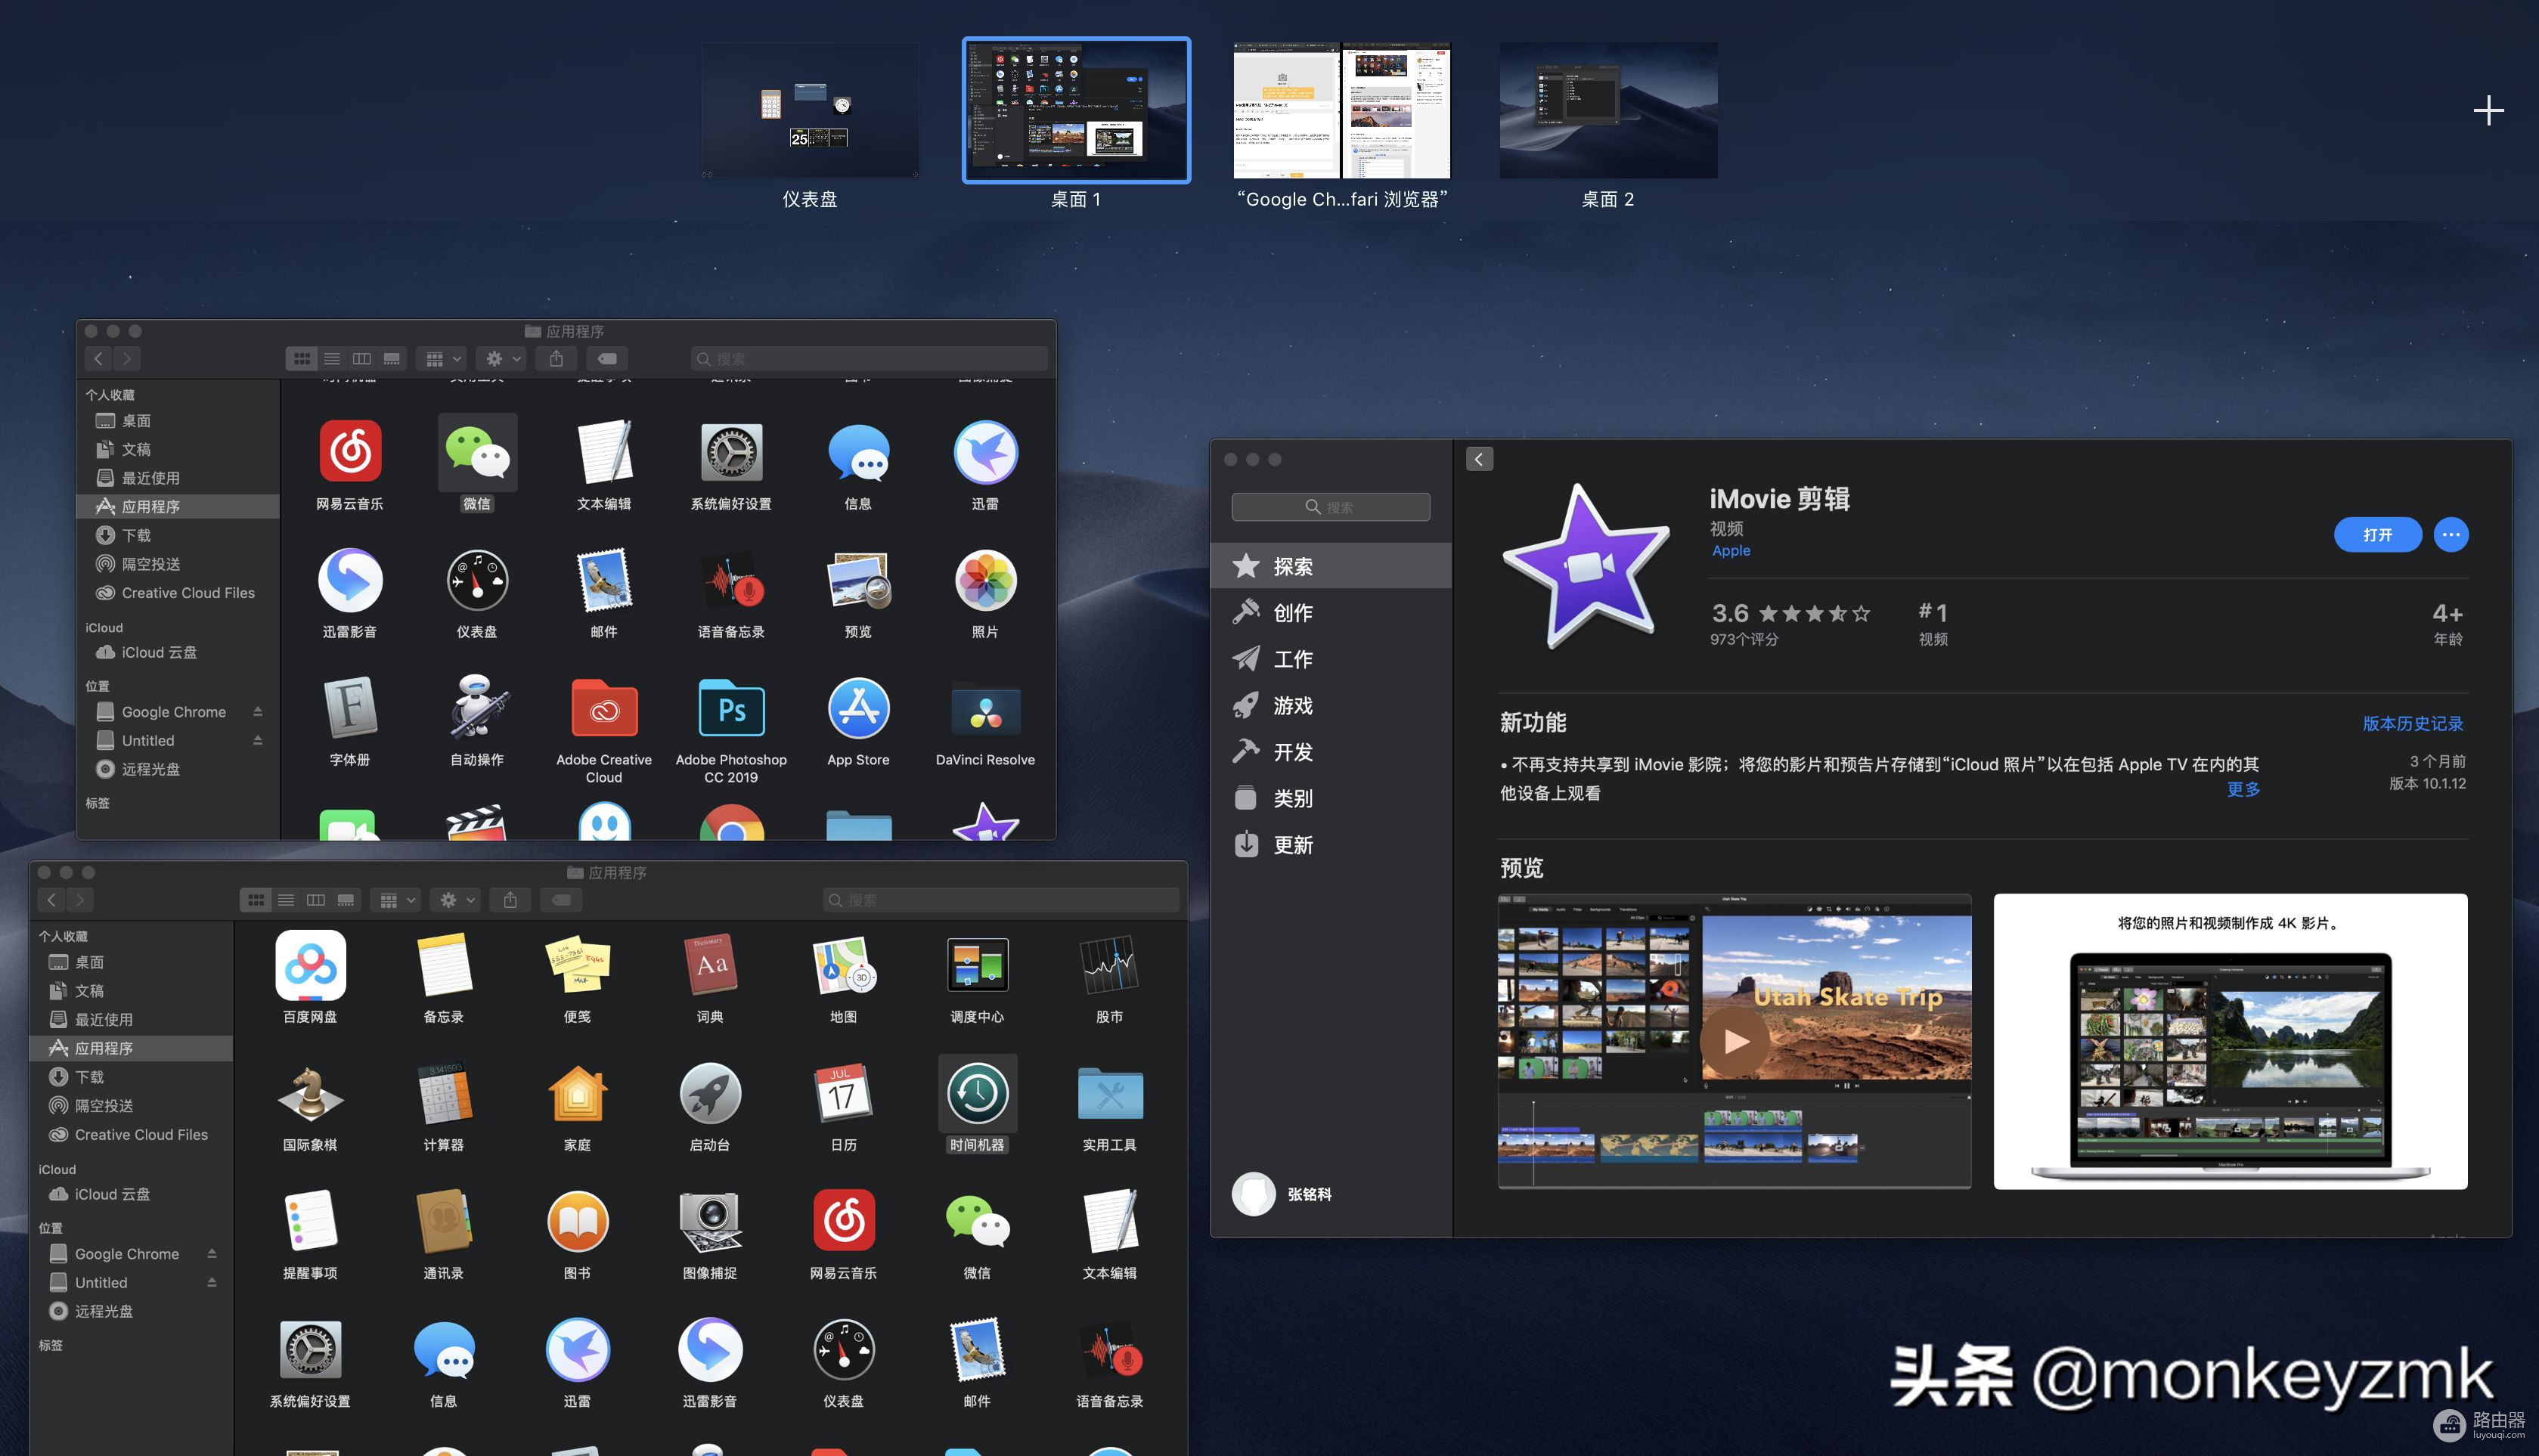Select 开发 tab in App Store sidebar
Screen dimensions: 2539x1456
tap(1331, 752)
